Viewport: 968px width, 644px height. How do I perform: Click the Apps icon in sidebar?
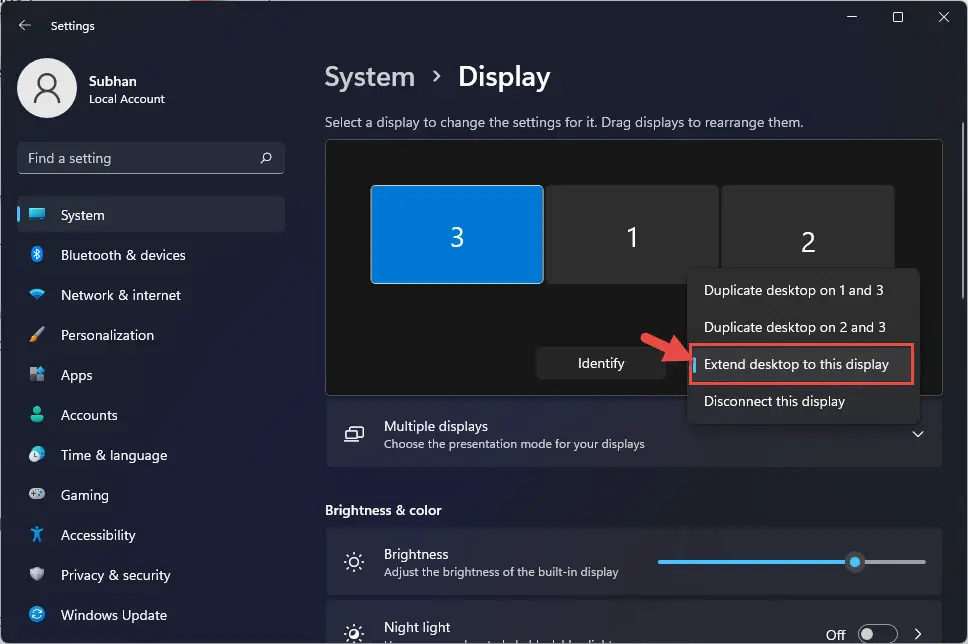[x=37, y=374]
